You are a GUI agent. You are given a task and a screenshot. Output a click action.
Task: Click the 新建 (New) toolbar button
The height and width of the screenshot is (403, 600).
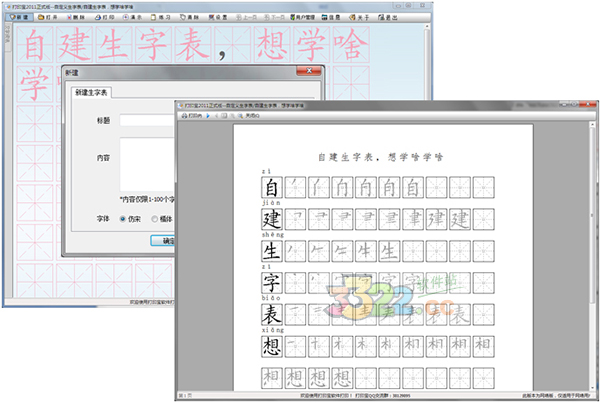pyautogui.click(x=19, y=17)
